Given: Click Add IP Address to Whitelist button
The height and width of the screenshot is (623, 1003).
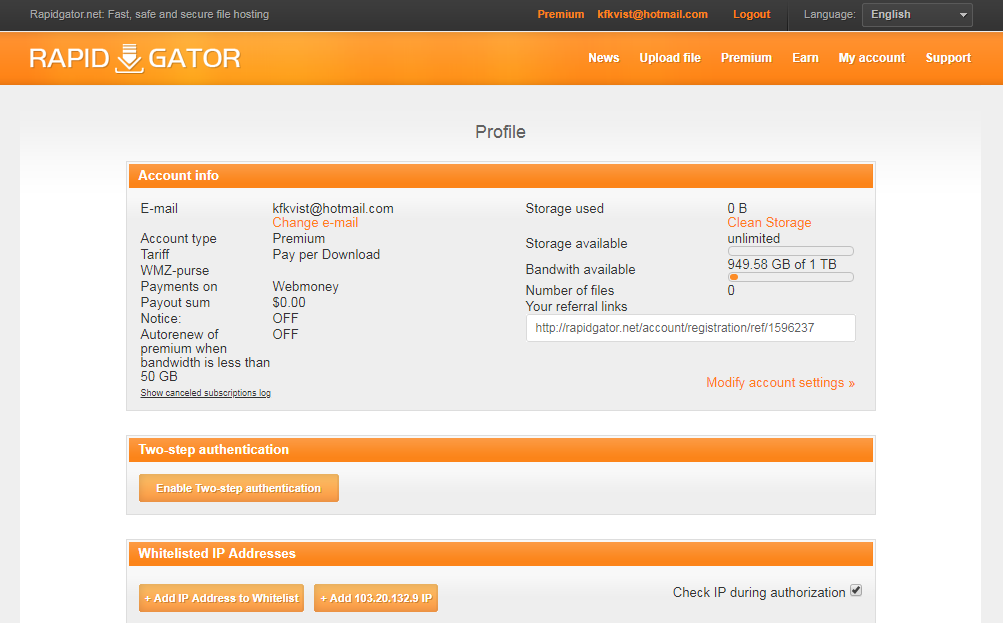Looking at the screenshot, I should [221, 598].
